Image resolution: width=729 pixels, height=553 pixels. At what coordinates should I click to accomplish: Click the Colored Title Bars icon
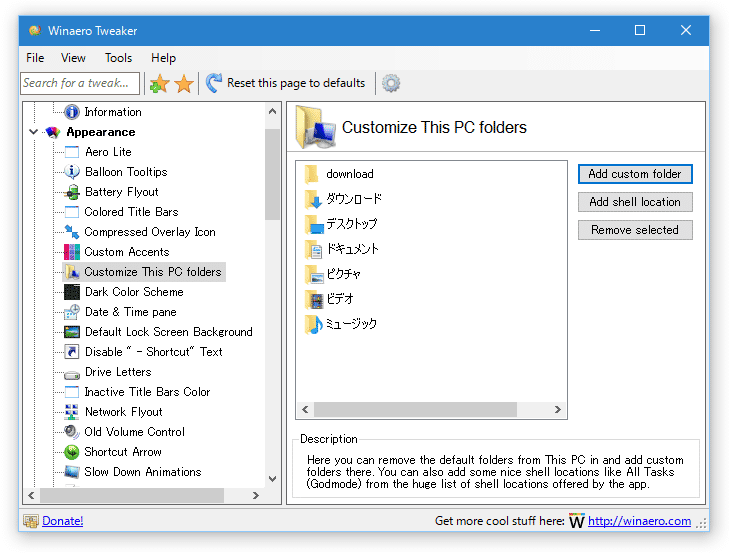pyautogui.click(x=72, y=212)
